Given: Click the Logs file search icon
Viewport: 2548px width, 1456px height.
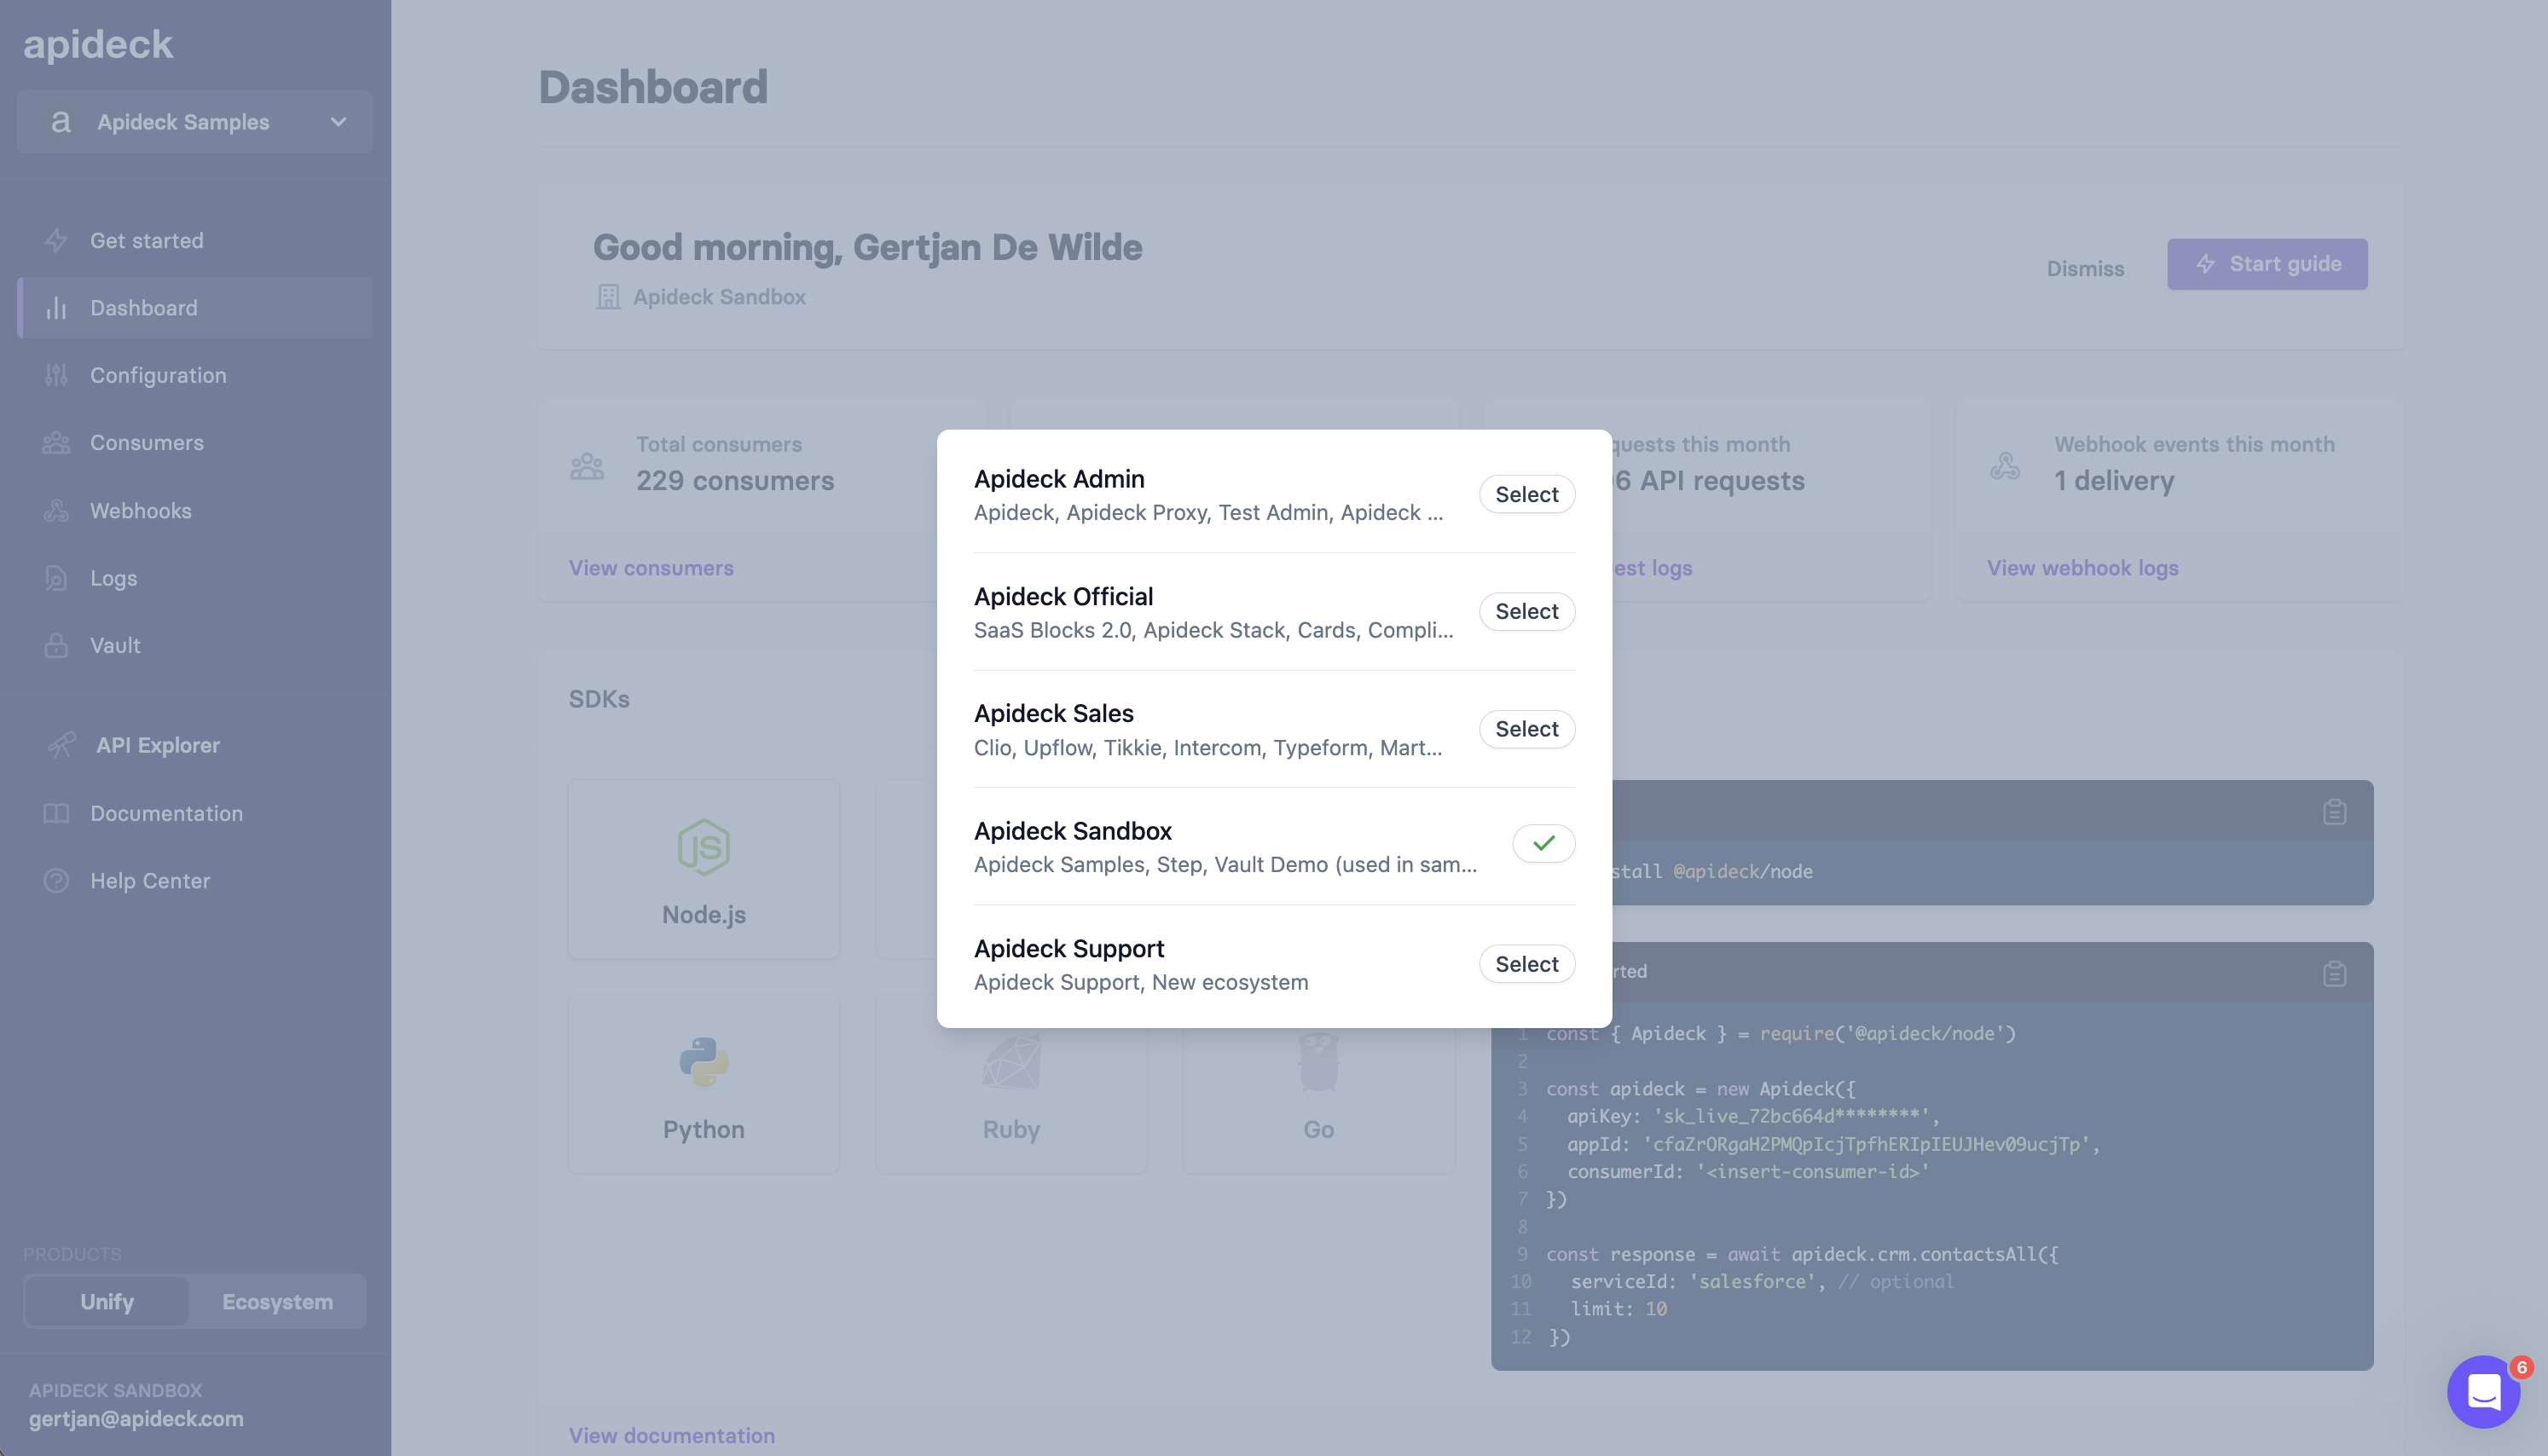Looking at the screenshot, I should click(x=56, y=578).
